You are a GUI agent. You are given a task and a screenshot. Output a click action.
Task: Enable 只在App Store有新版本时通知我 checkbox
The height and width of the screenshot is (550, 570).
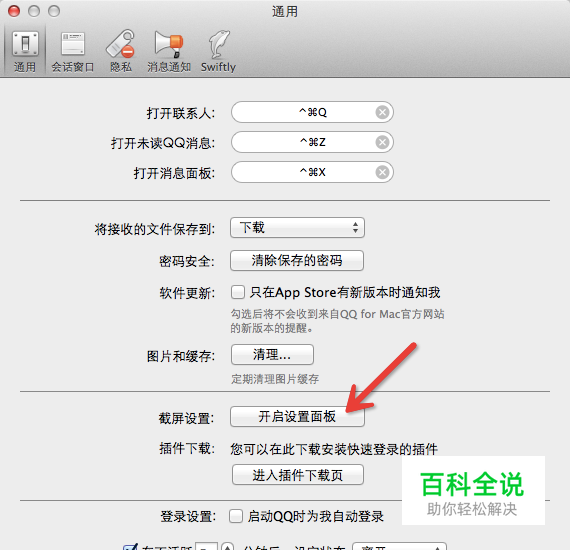coord(238,292)
